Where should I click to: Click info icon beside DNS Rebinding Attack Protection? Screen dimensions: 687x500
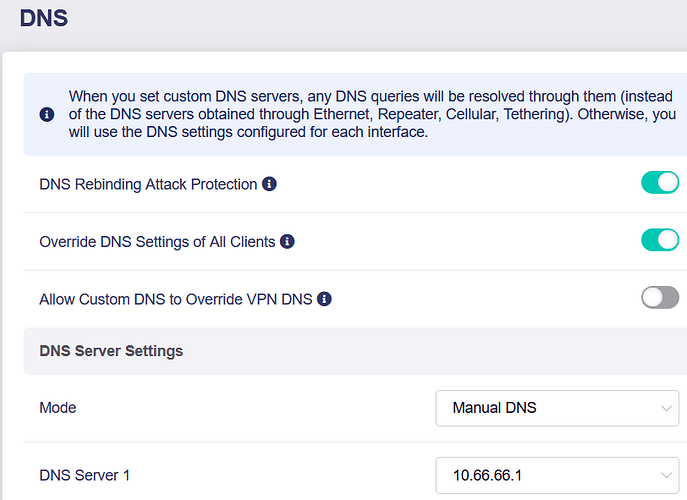[269, 184]
